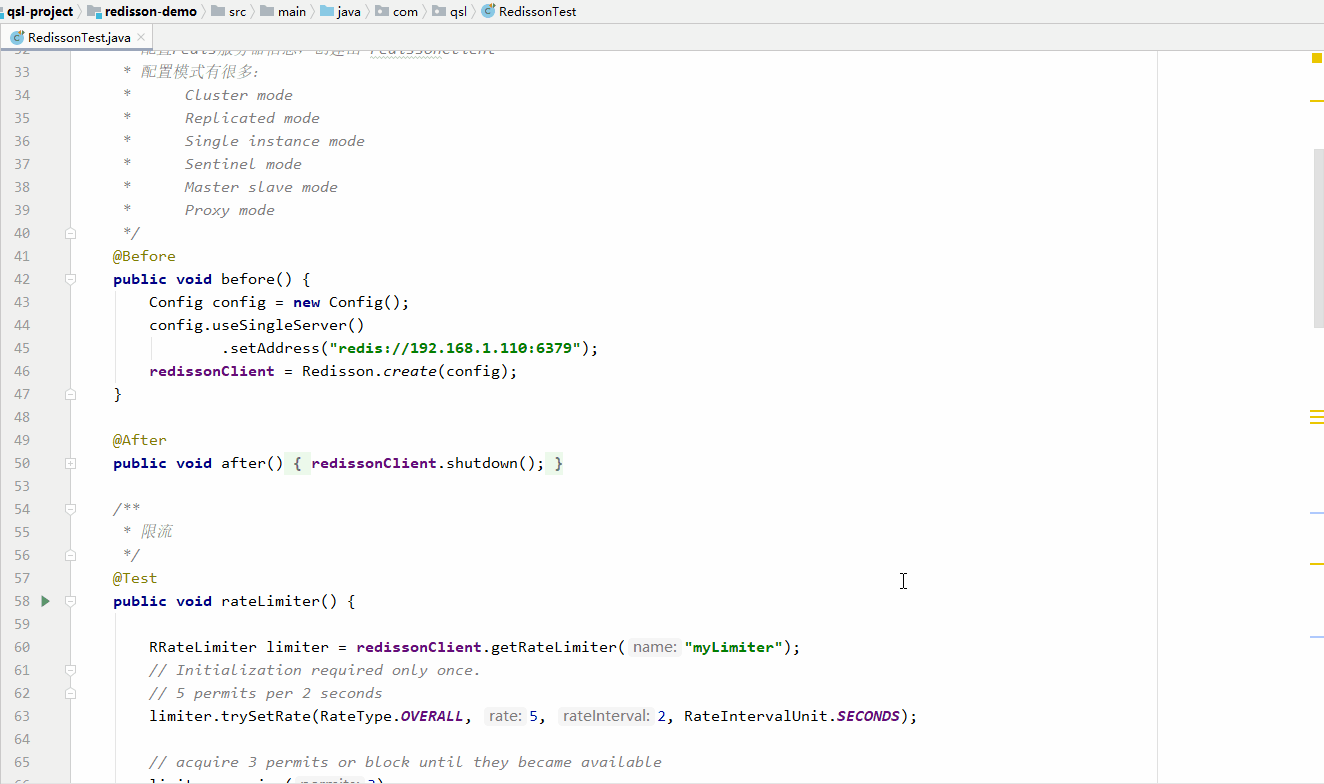Collapse the Javadoc using the line 56 marker

coord(70,555)
